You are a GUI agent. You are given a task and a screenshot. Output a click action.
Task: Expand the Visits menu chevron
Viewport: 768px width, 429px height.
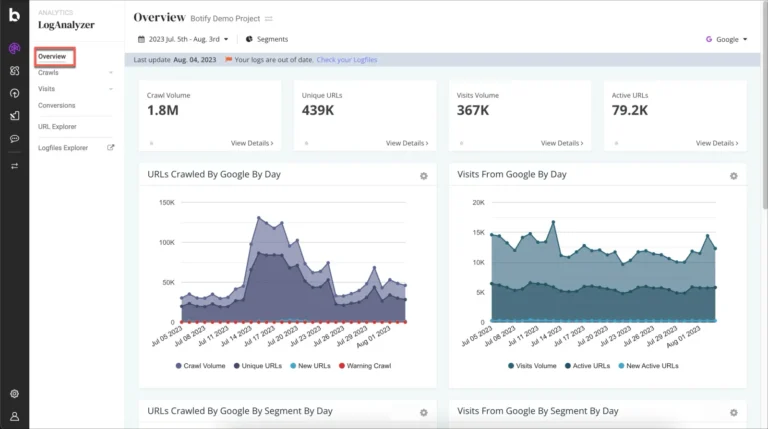tap(111, 89)
